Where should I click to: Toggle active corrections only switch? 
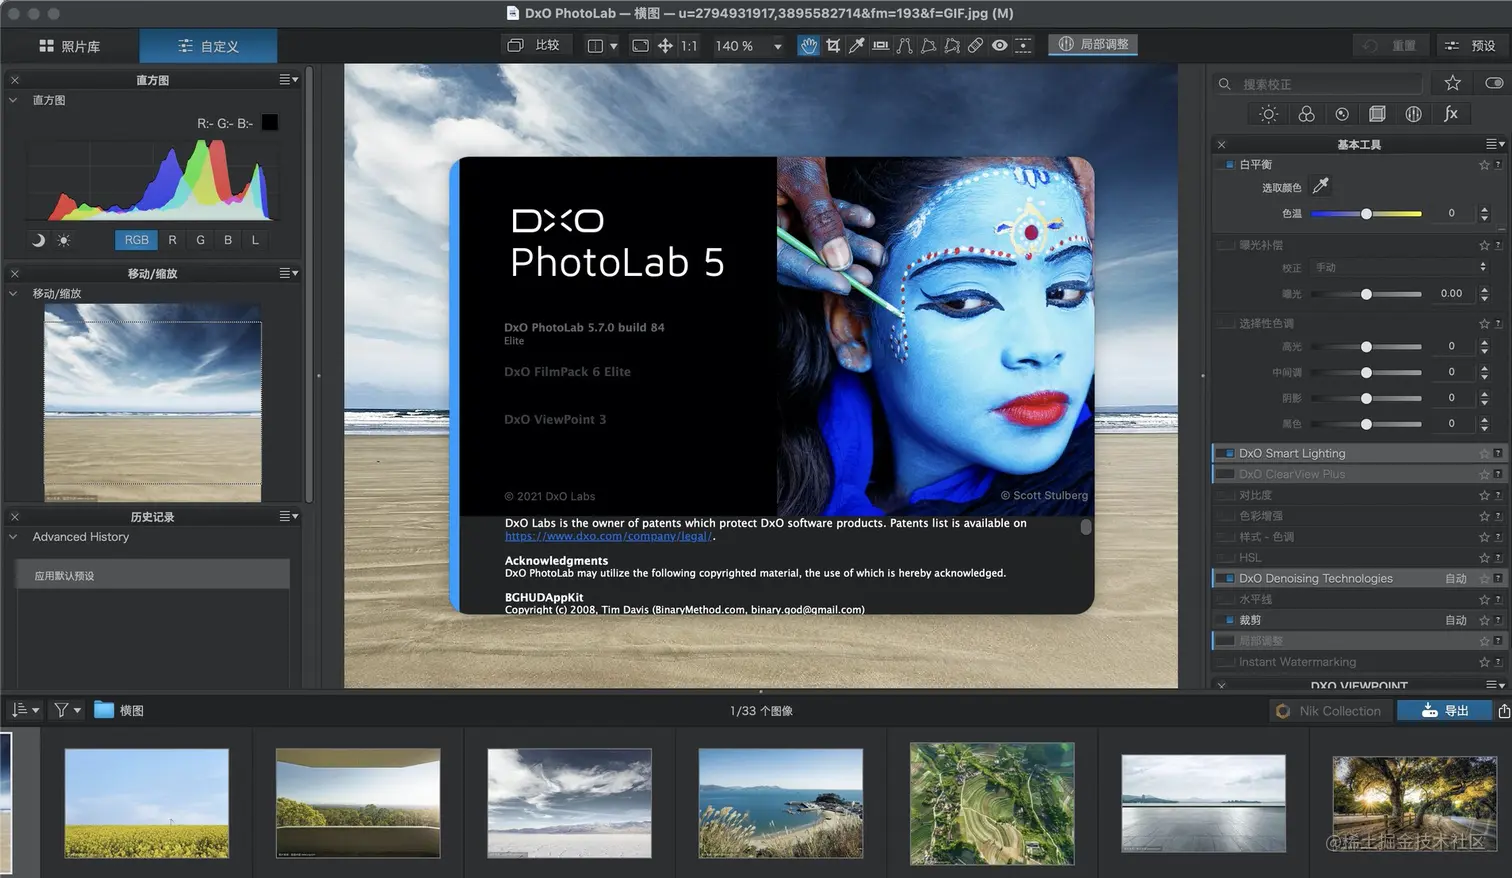tap(1494, 83)
